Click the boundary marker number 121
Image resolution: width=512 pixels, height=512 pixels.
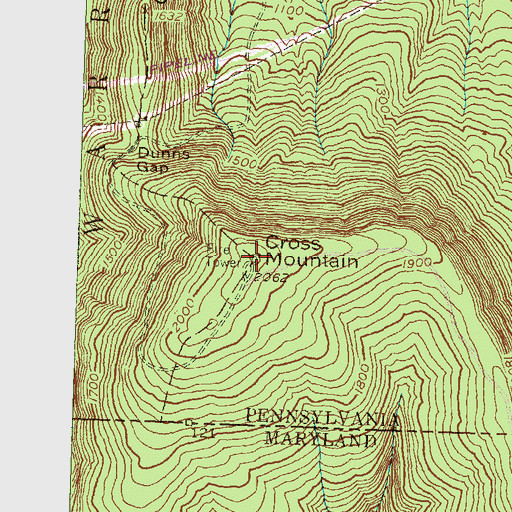[x=203, y=433]
